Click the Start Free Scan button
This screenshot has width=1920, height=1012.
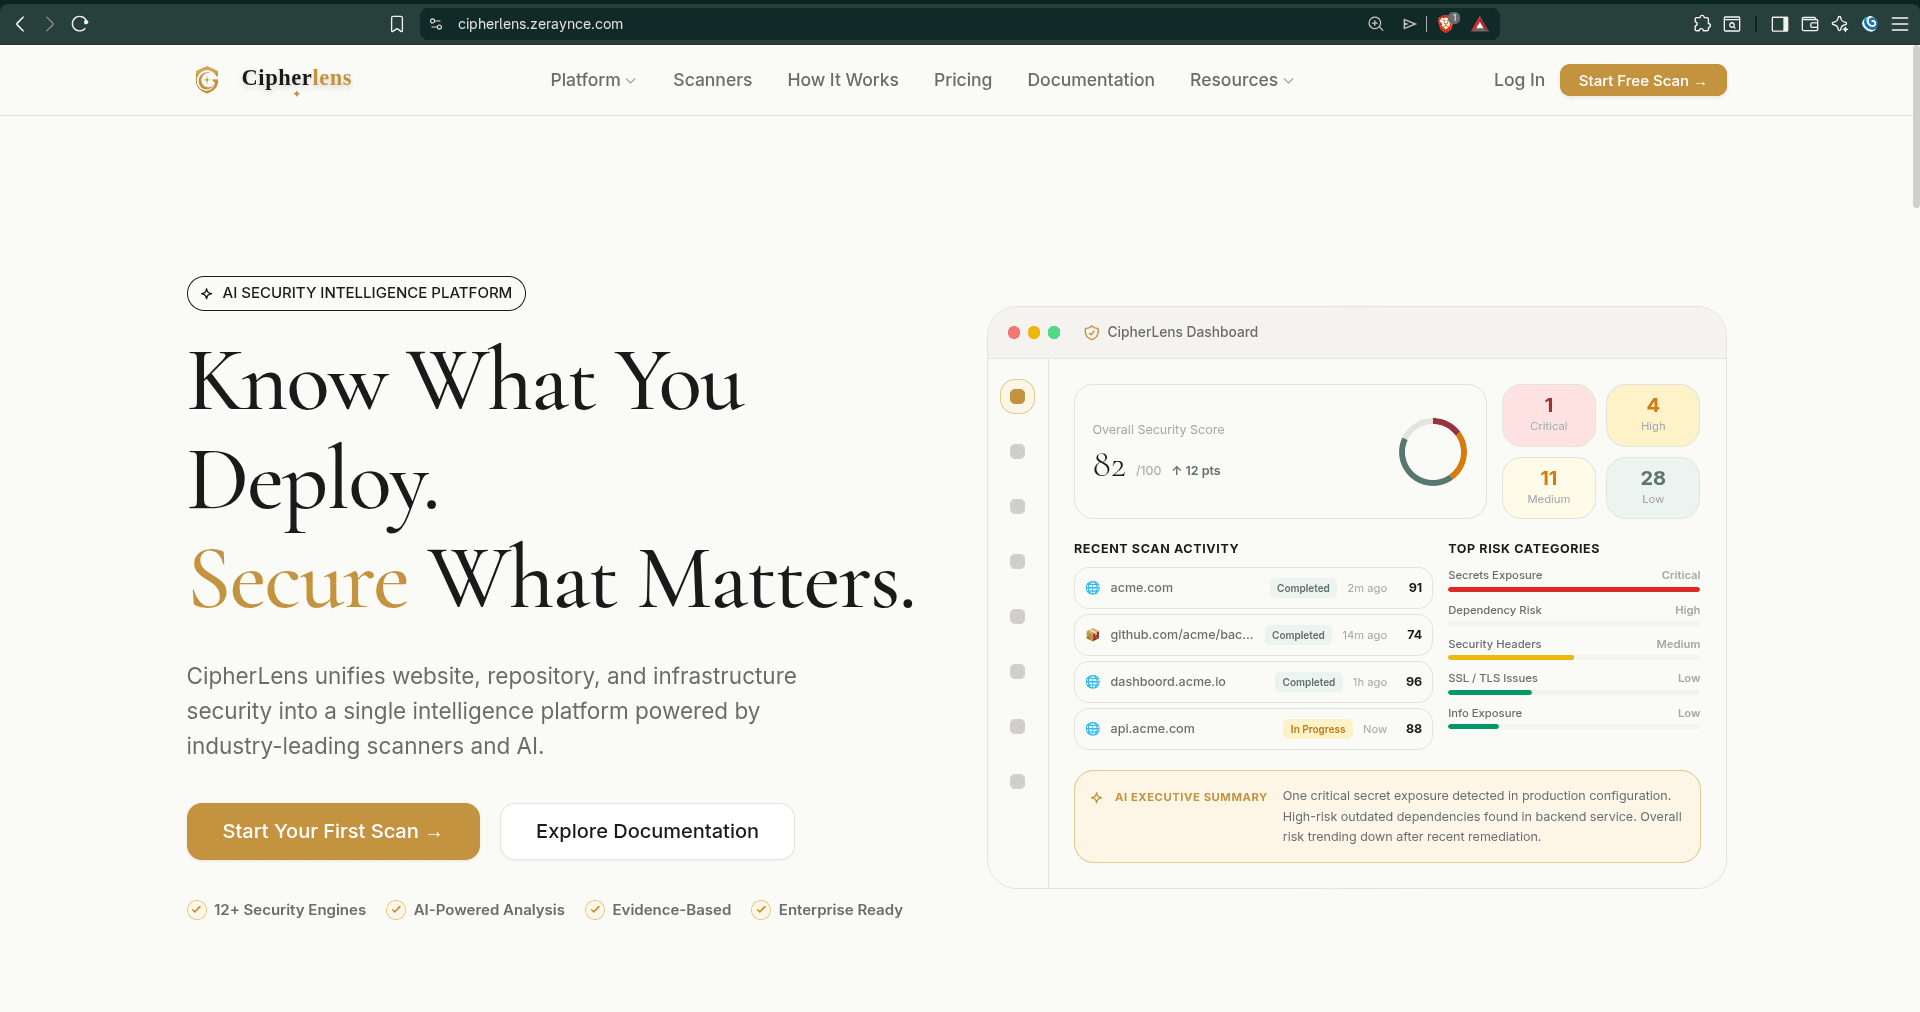pyautogui.click(x=1643, y=80)
